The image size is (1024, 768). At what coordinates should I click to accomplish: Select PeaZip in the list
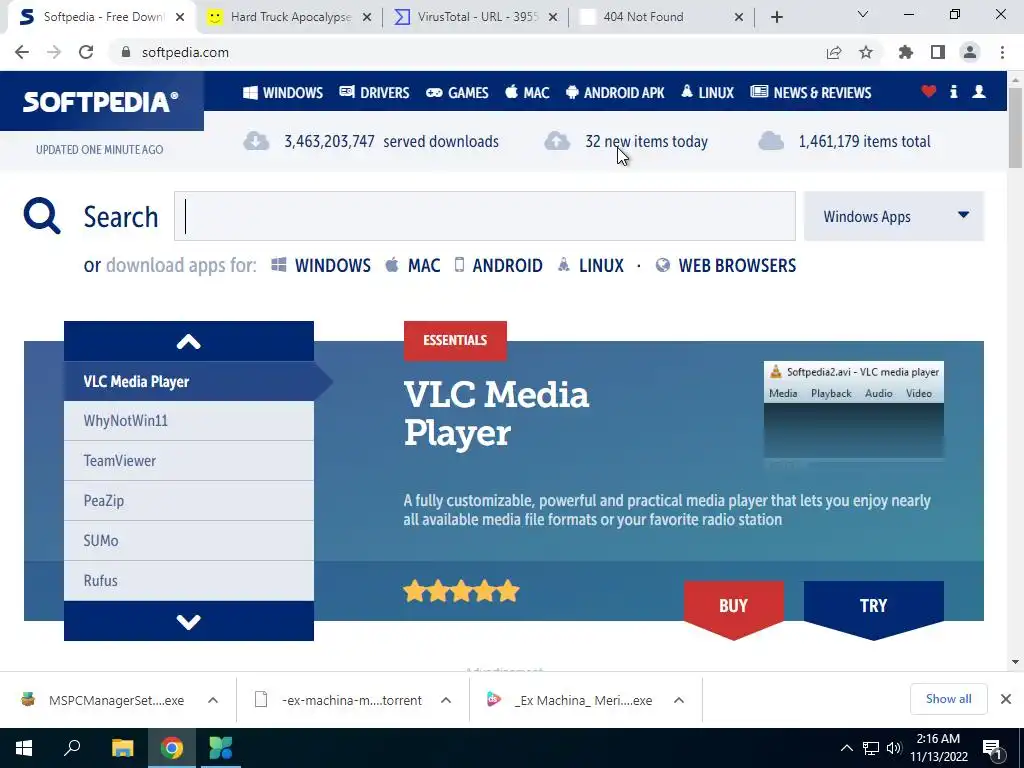(189, 501)
